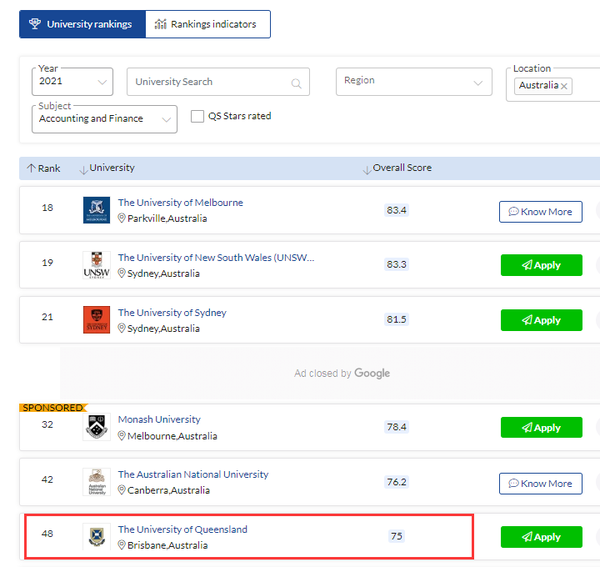This screenshot has height=567, width=600.
Task: Click the Australian National University logo
Action: click(96, 482)
